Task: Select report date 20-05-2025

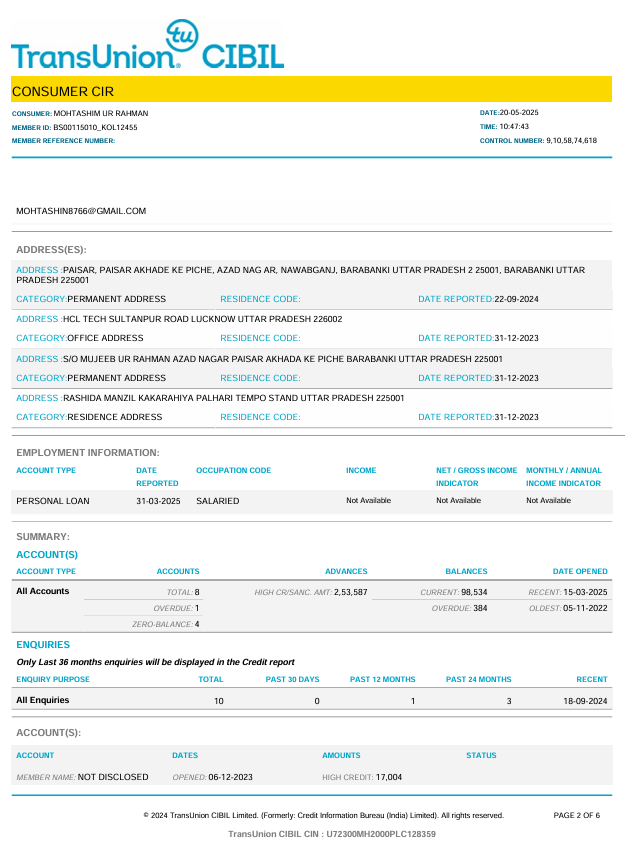Action: coord(519,112)
